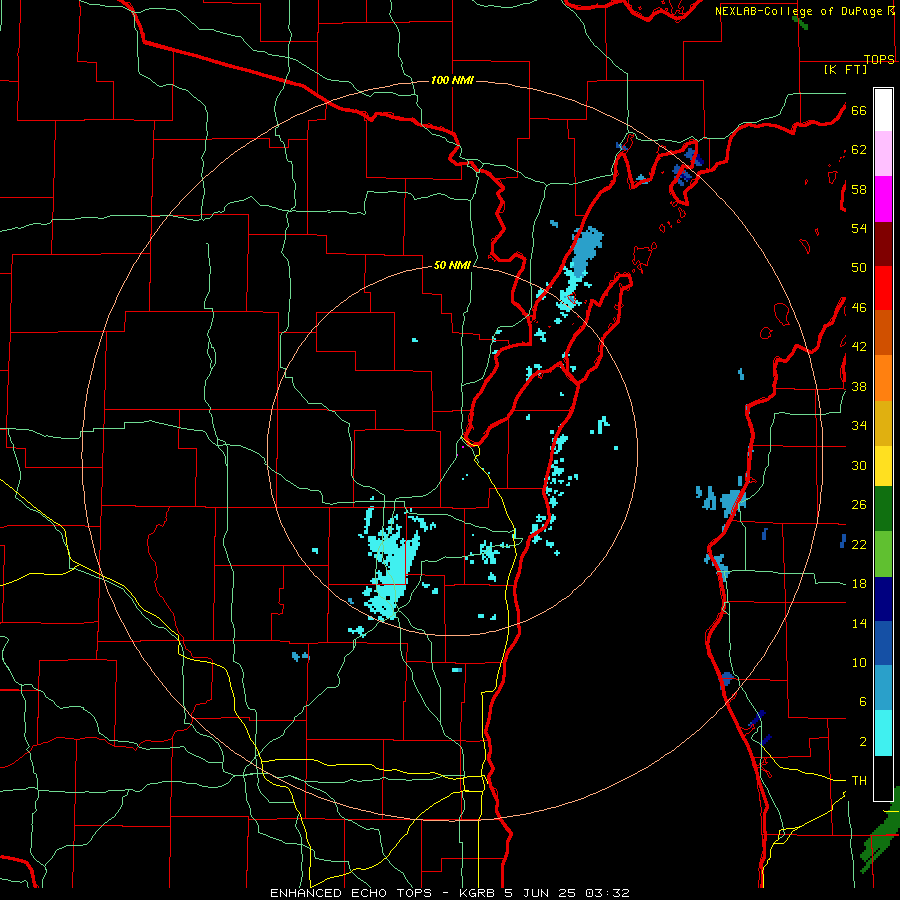The image size is (900, 900).
Task: Click the light pink legend color block
Action: (883, 153)
